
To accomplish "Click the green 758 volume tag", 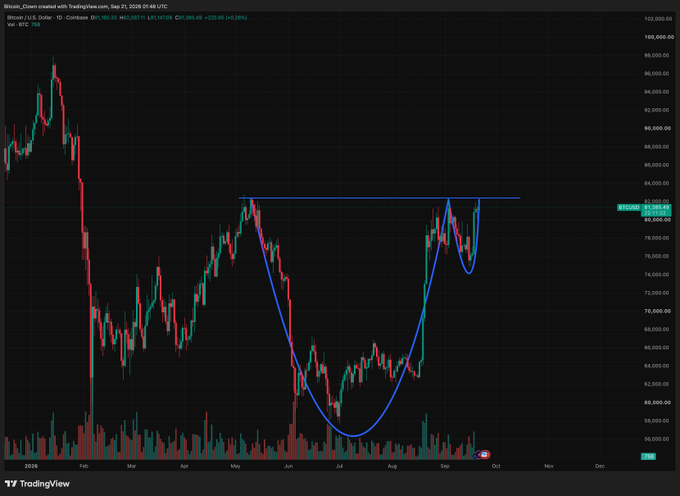I will tap(649, 456).
